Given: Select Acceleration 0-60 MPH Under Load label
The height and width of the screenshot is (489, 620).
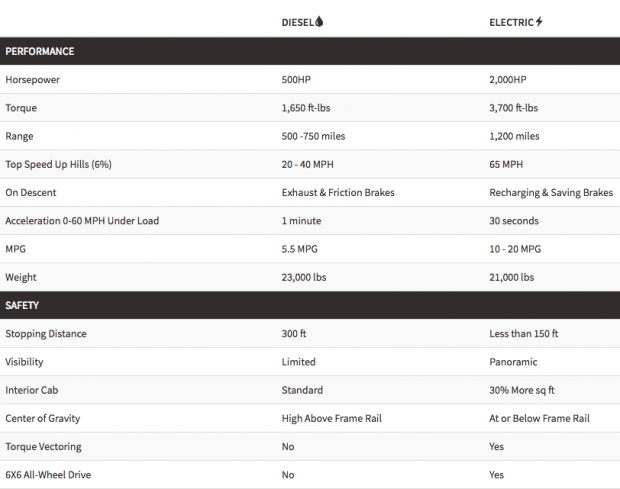Looking at the screenshot, I should (82, 221).
